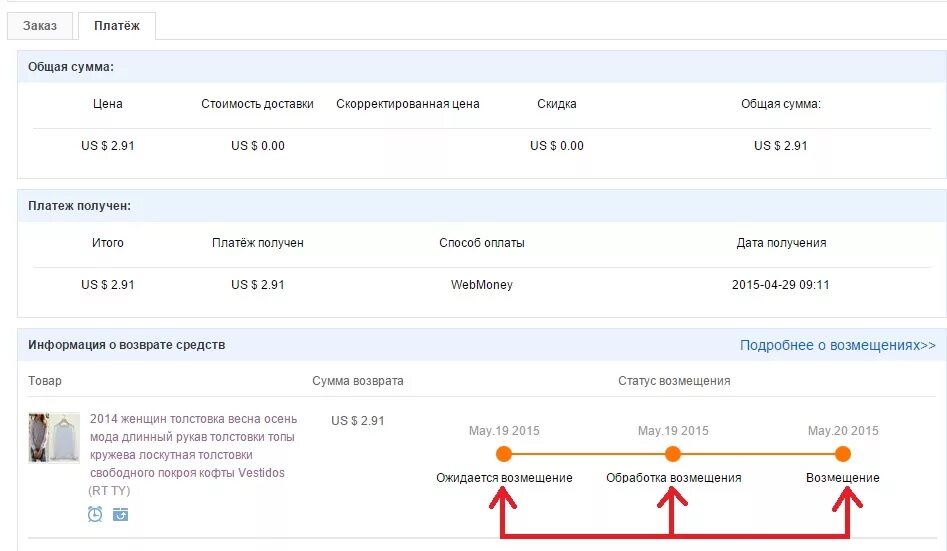
Task: Click the US $ 2.91 refund amount
Action: point(358,420)
